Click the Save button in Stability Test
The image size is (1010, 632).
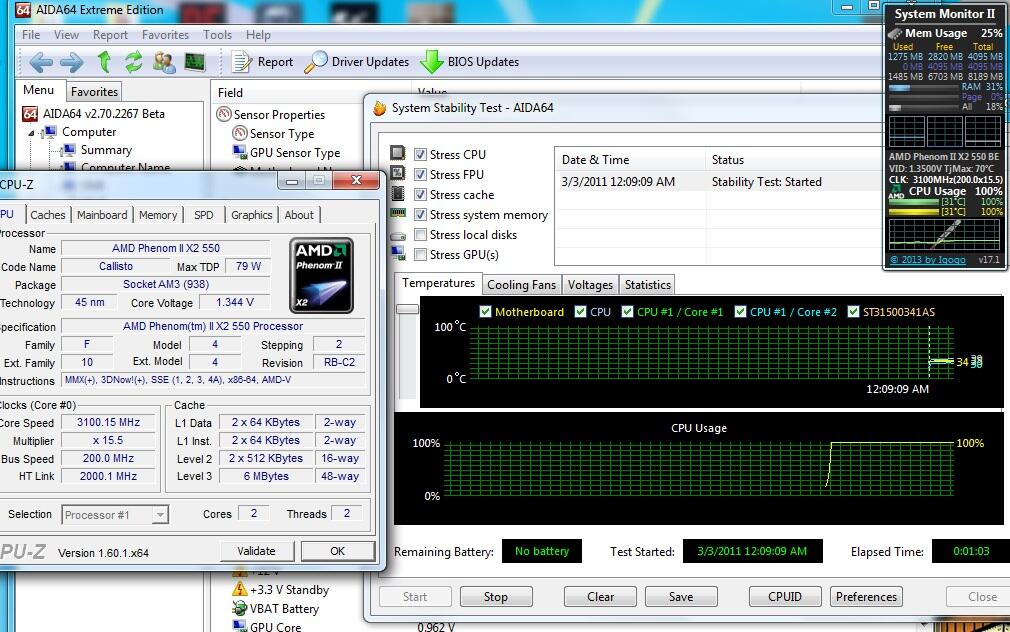coord(681,597)
